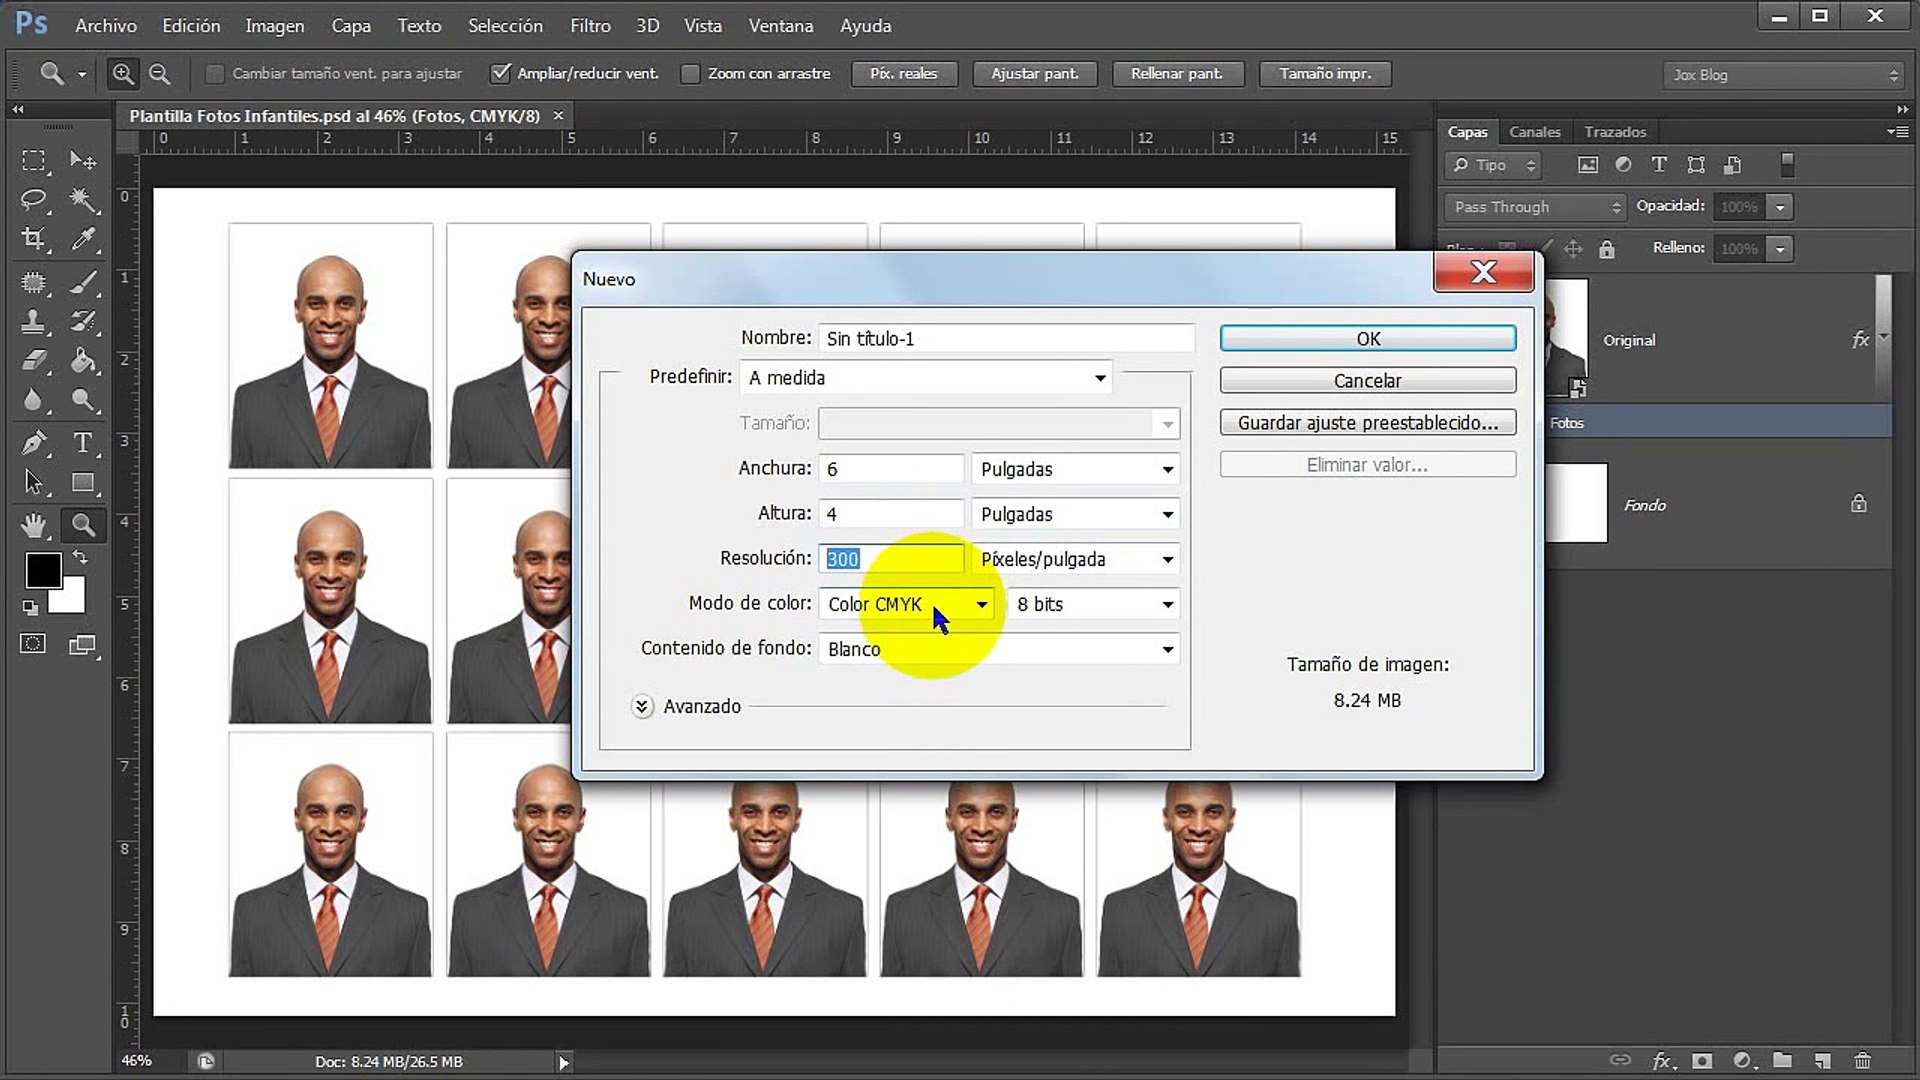
Task: Select the Crop tool
Action: click(x=34, y=239)
